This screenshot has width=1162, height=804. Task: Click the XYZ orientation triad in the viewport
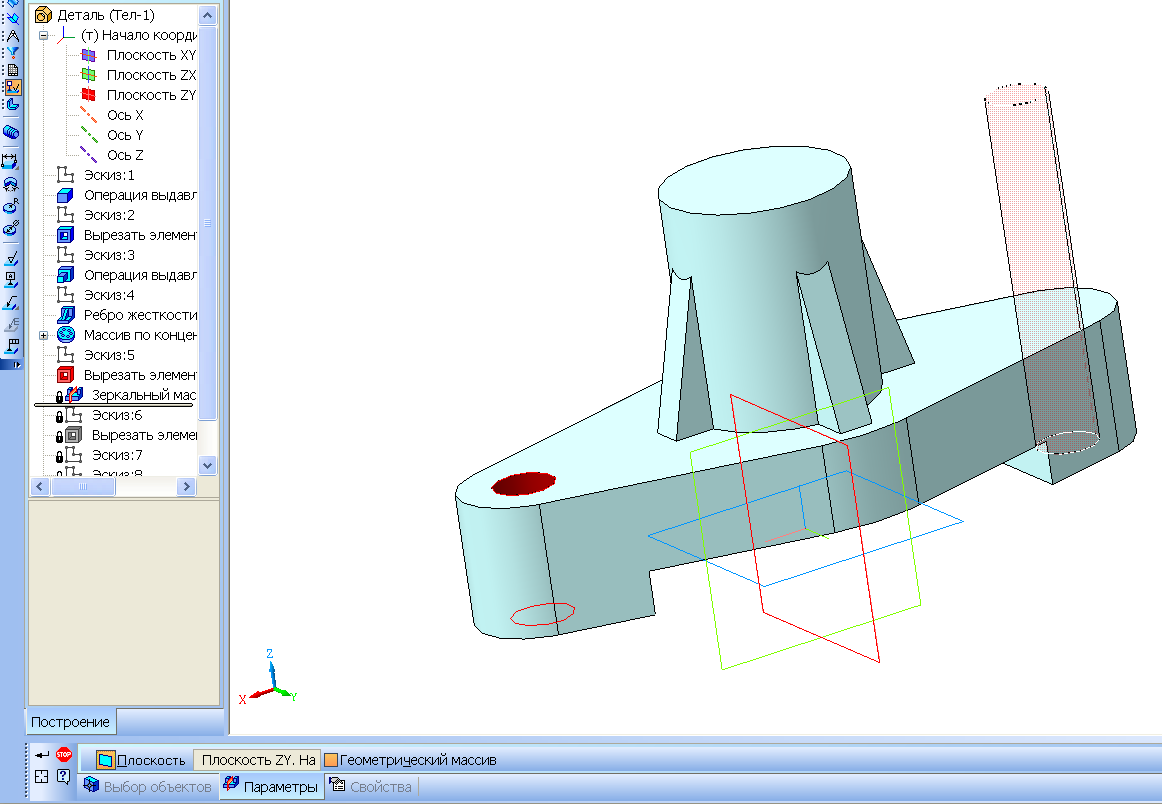[268, 678]
